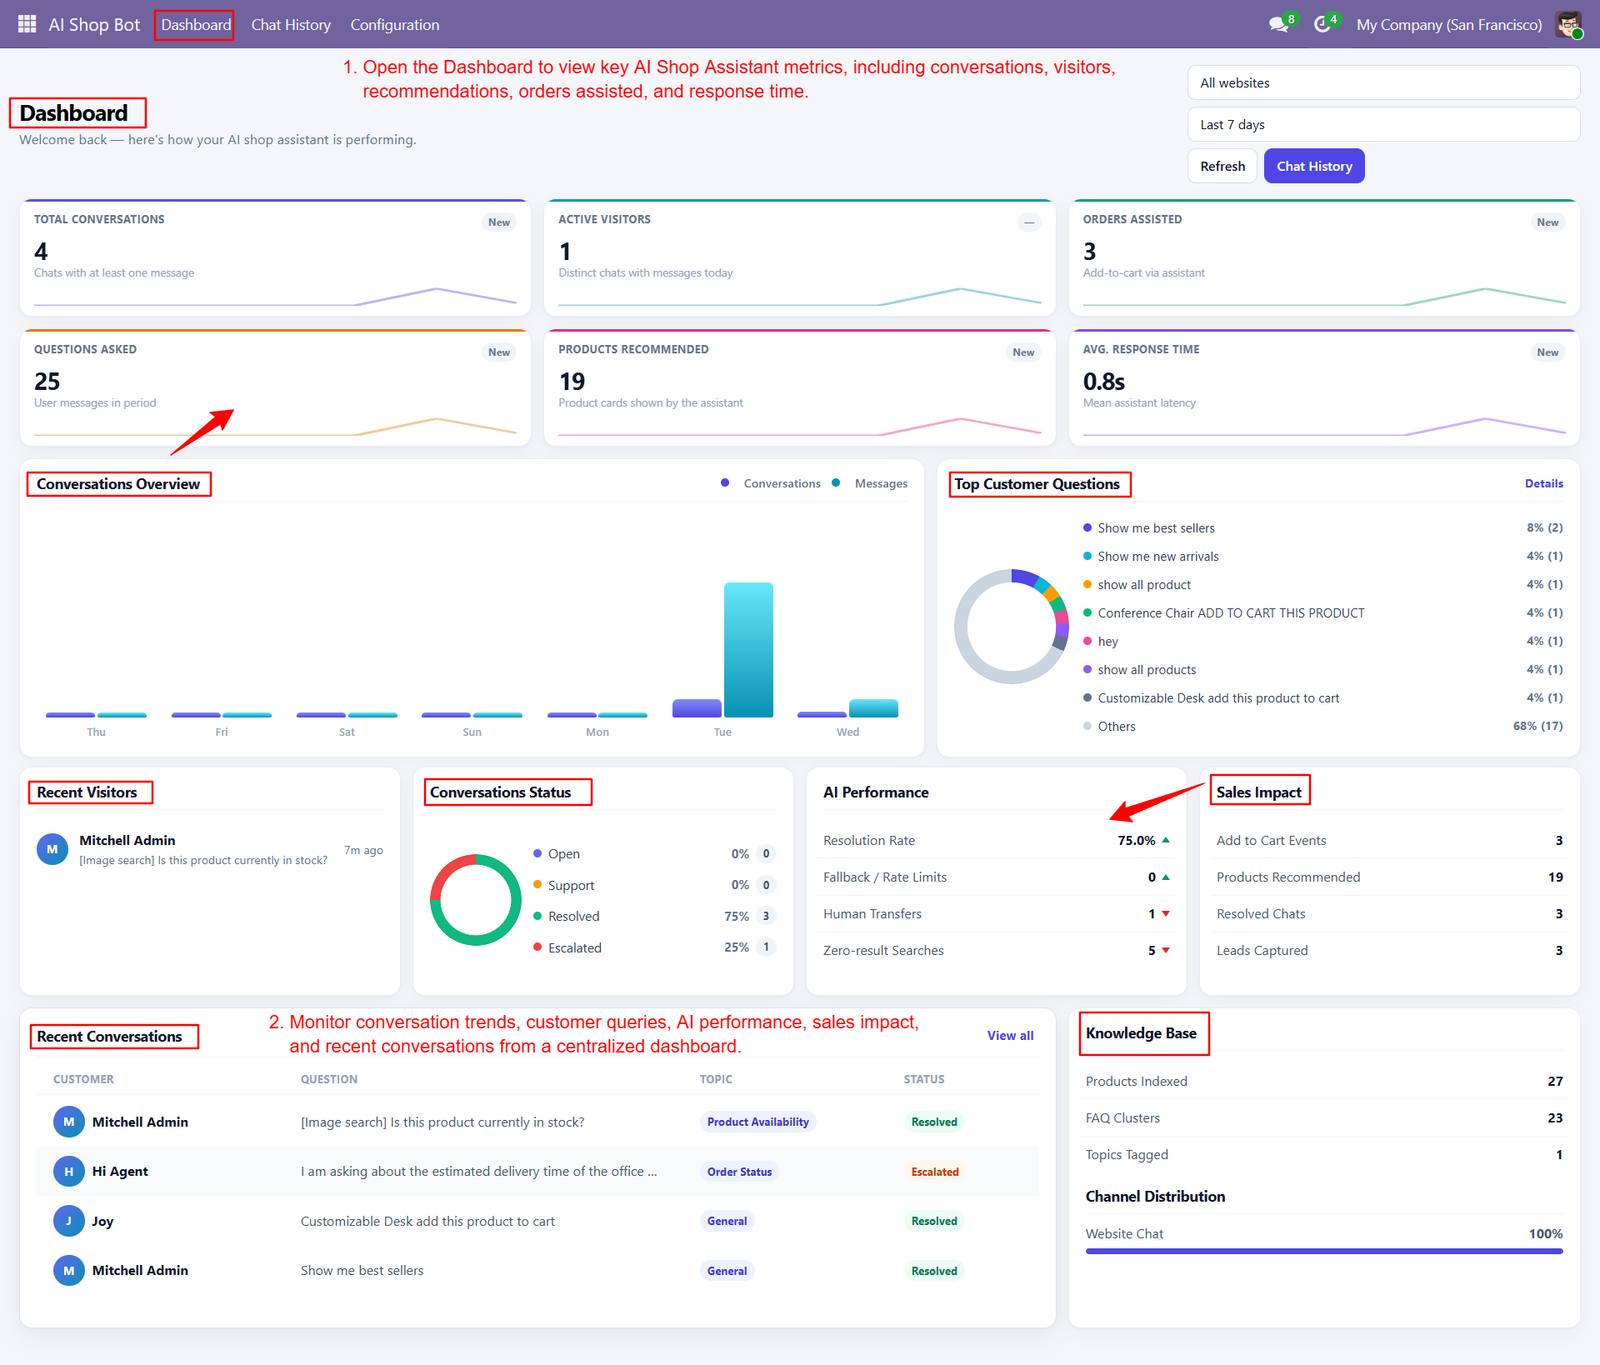The image size is (1600, 1365).
Task: Toggle the Messages legend series
Action: coord(870,484)
